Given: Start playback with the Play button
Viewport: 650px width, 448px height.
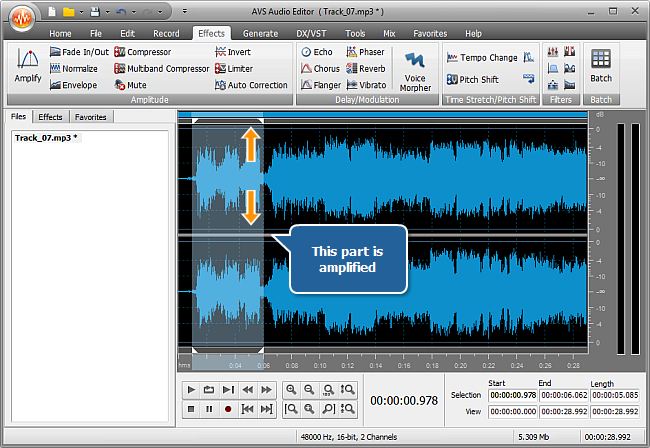Looking at the screenshot, I should tap(191, 390).
